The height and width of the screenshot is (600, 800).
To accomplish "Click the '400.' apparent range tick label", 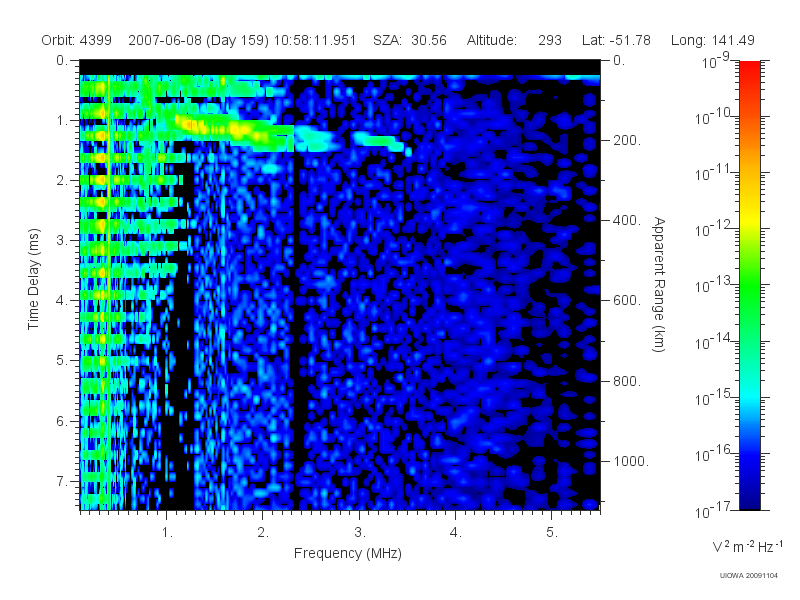I will pyautogui.click(x=627, y=220).
